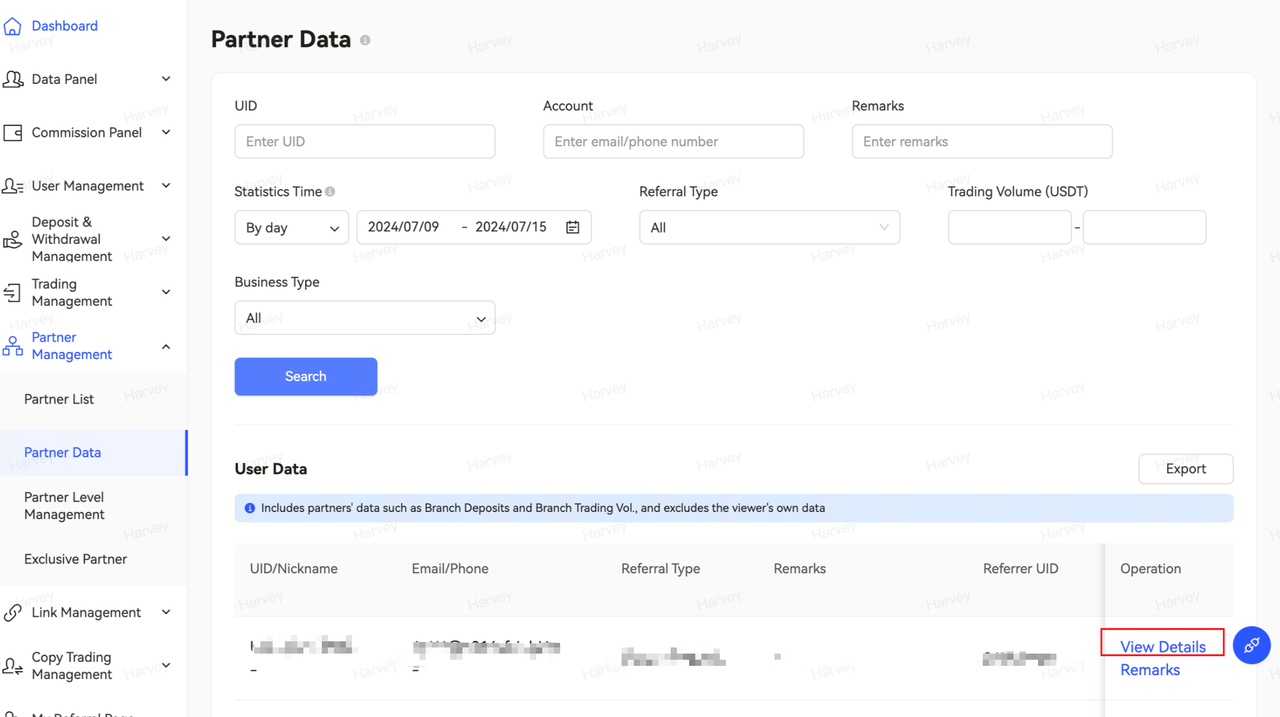Image resolution: width=1280 pixels, height=717 pixels.
Task: Expand the Trading Management menu
Action: [166, 293]
